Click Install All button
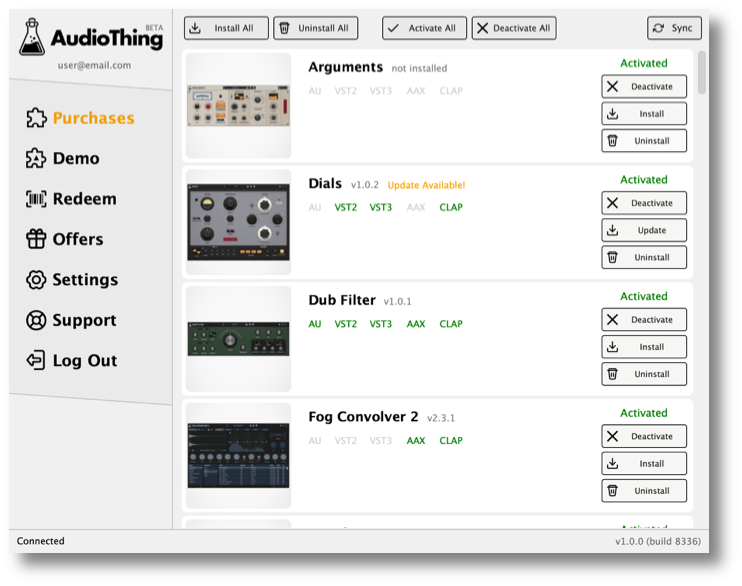The height and width of the screenshot is (586, 742). click(226, 28)
